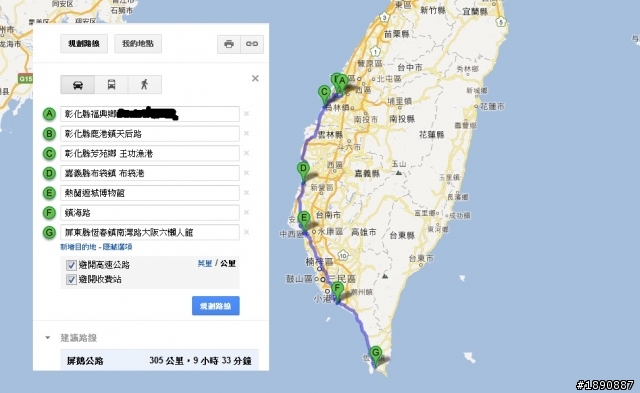Switch distance units to 英里

coord(205,263)
